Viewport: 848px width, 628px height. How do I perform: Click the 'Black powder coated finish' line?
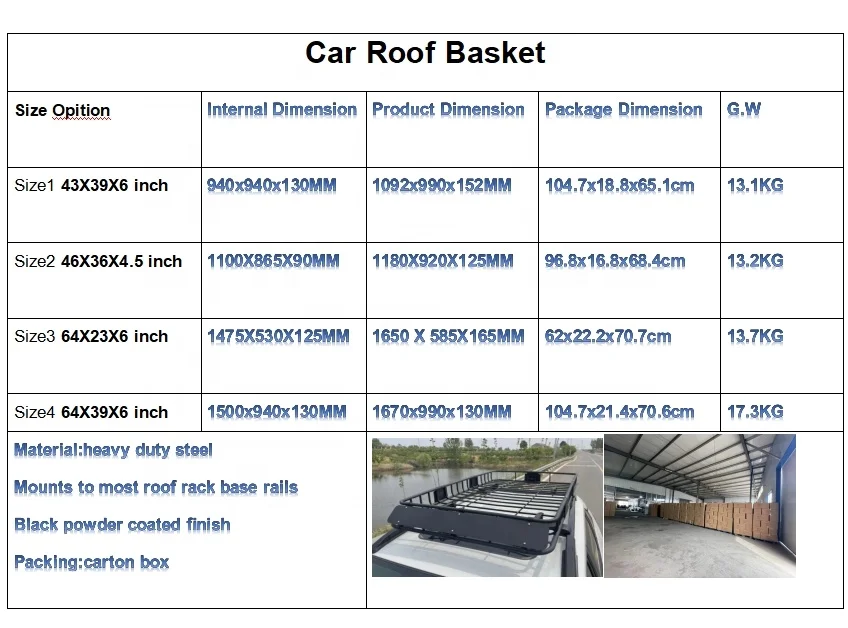tap(122, 525)
